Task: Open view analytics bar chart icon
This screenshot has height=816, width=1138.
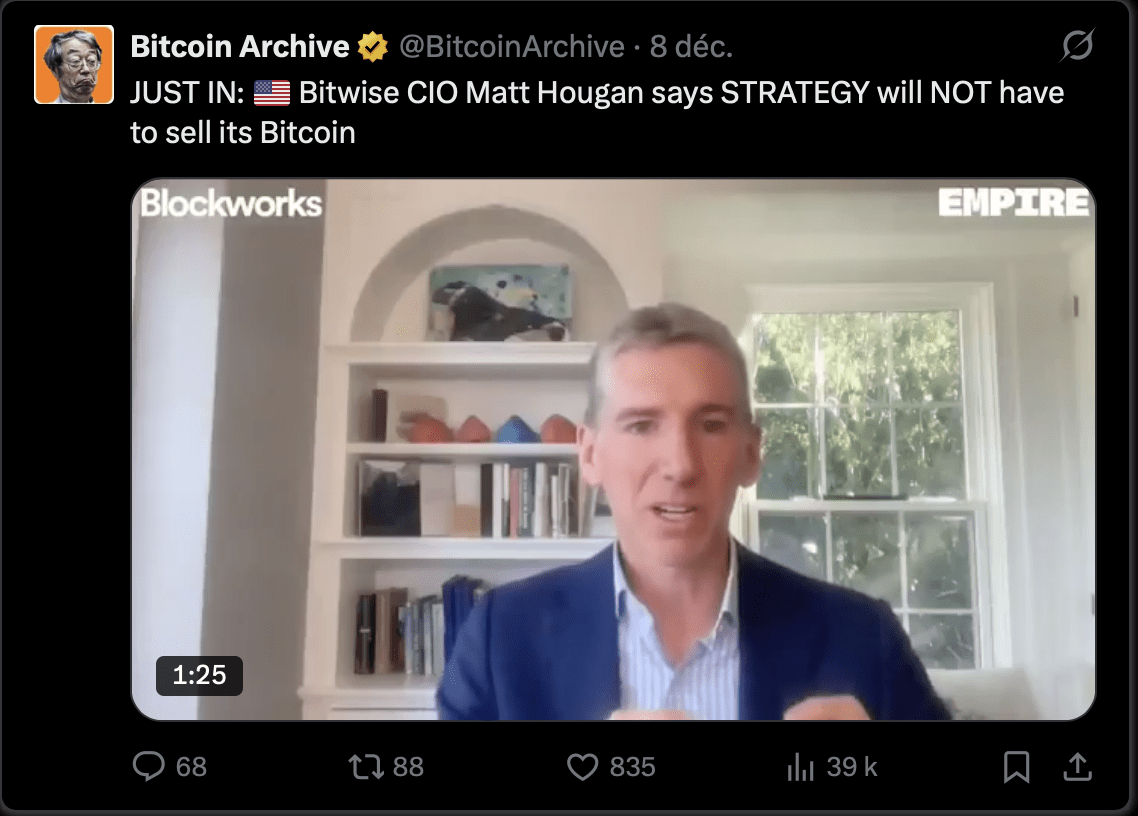Action: 801,767
